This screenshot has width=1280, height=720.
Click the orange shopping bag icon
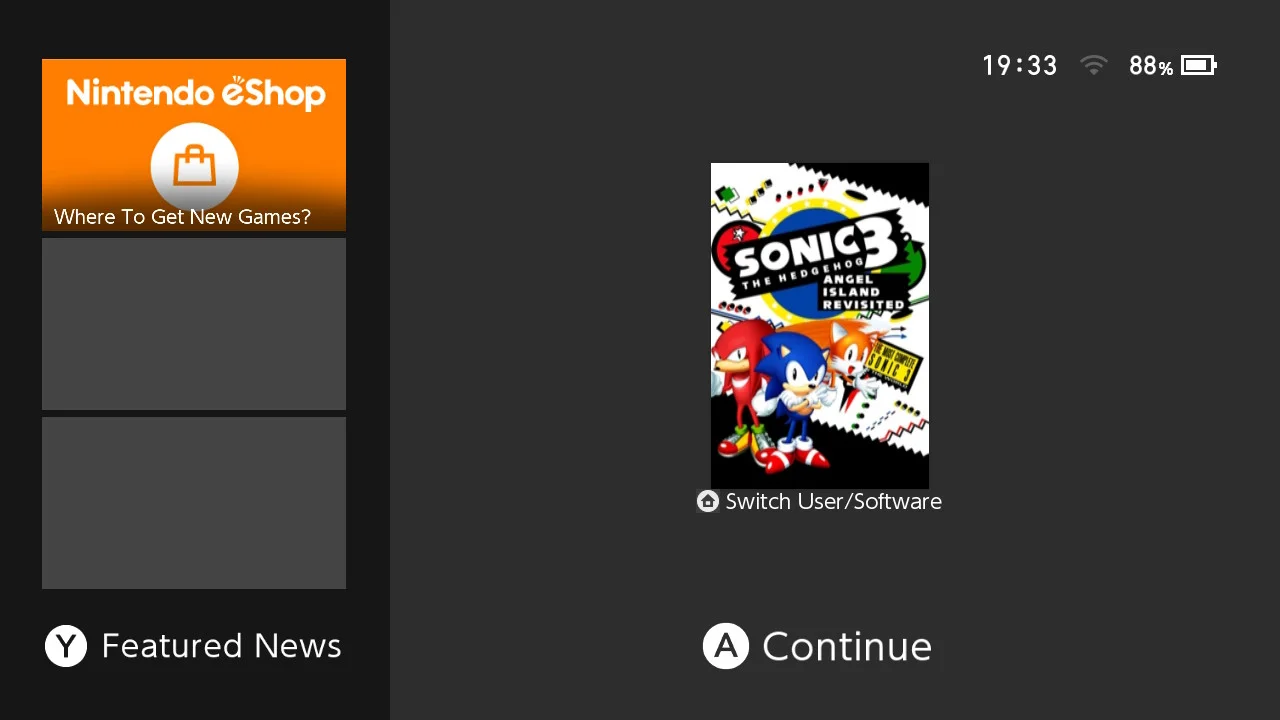194,167
